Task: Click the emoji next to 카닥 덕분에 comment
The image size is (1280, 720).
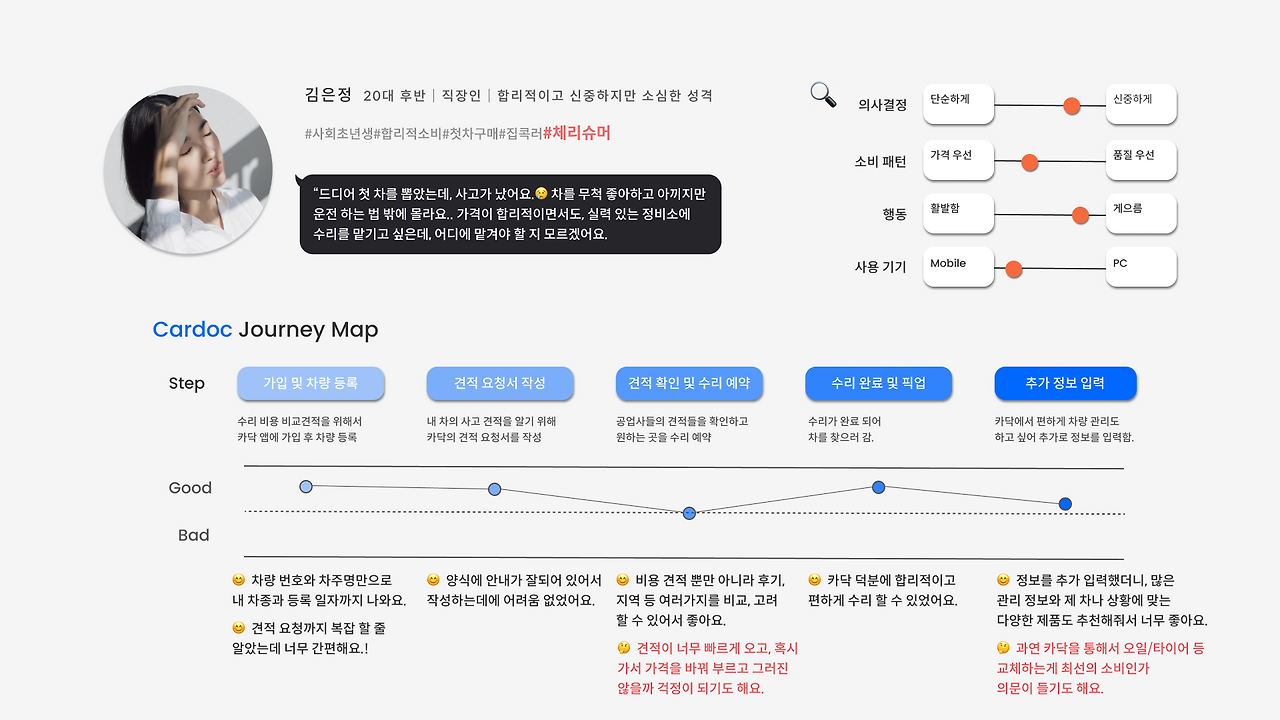Action: 814,579
